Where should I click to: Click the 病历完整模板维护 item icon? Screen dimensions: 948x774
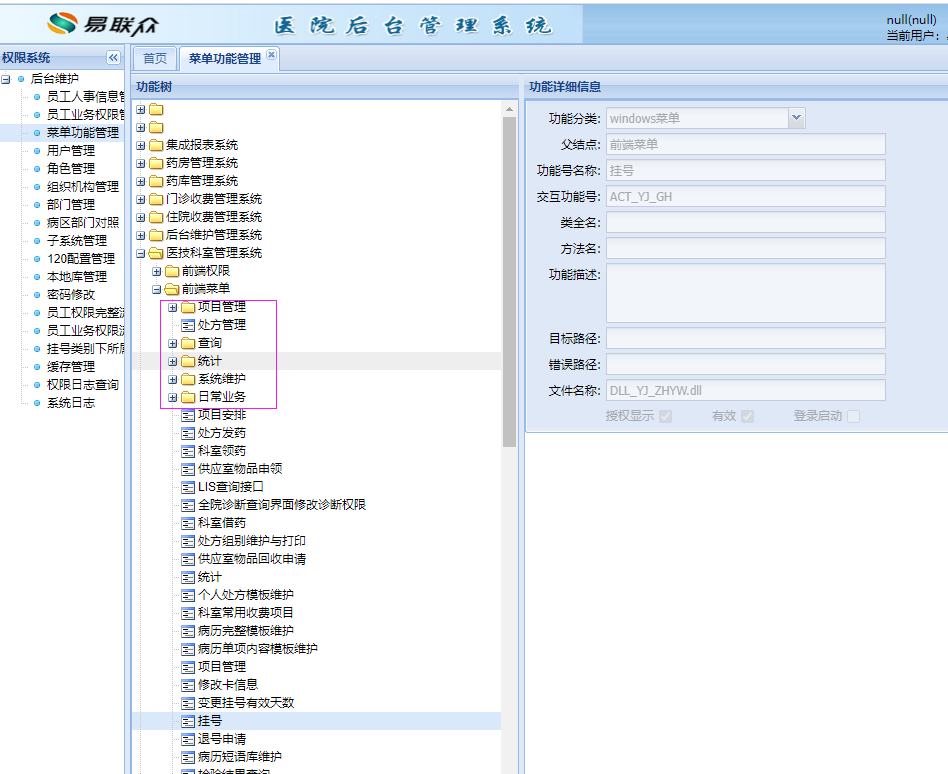[x=188, y=631]
